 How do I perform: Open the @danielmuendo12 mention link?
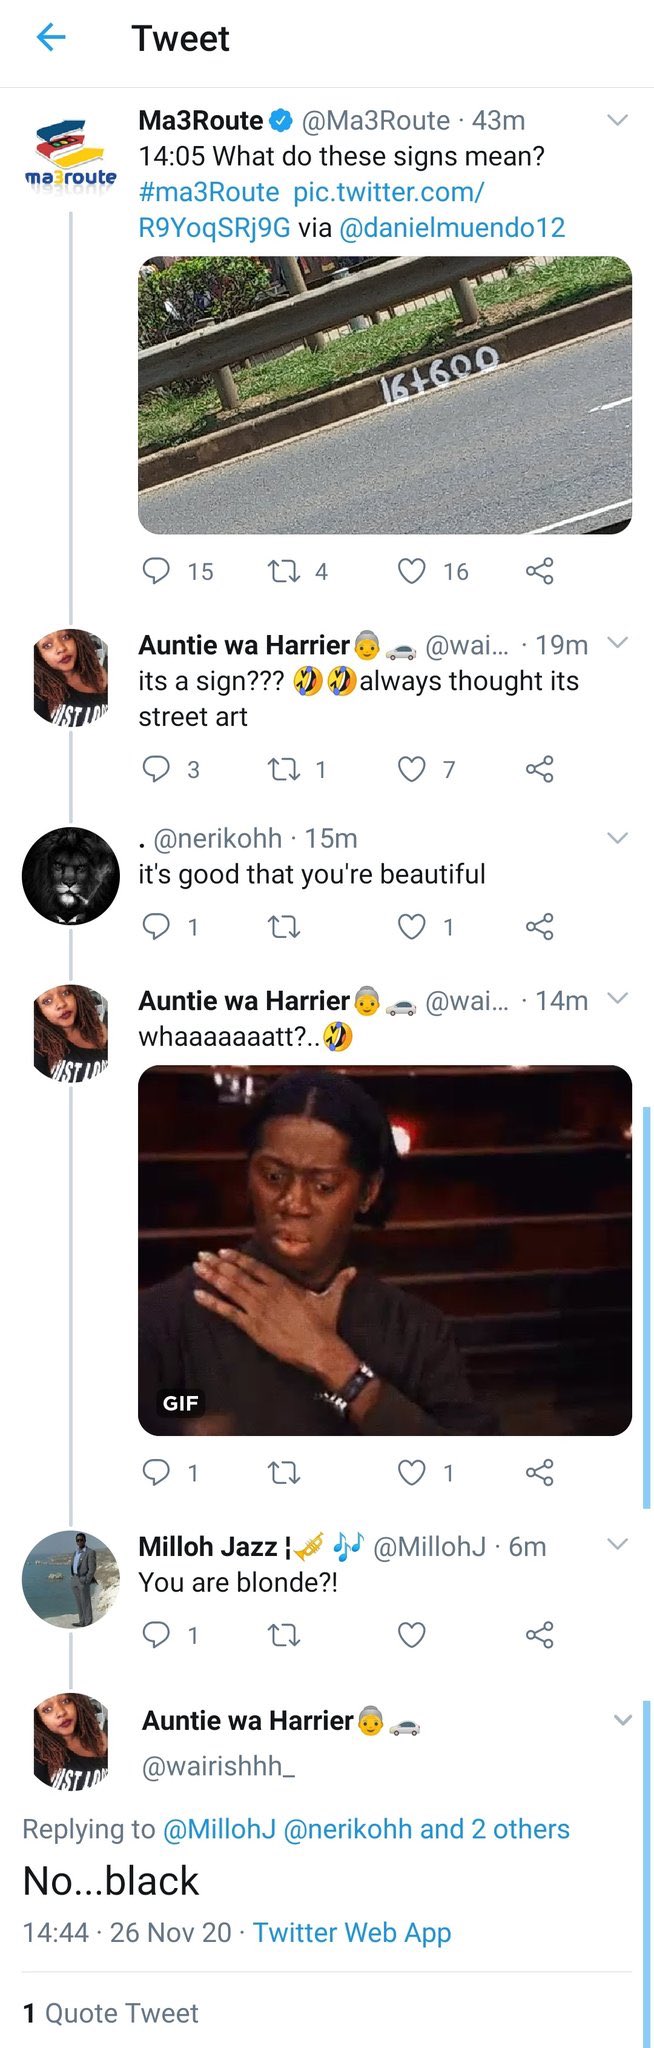pyautogui.click(x=452, y=228)
